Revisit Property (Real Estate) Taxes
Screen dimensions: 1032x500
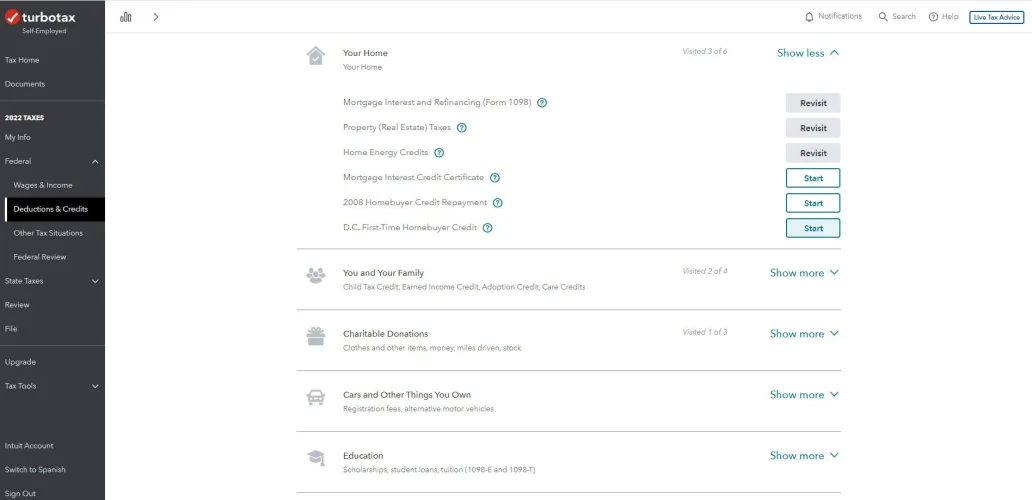[x=813, y=128]
